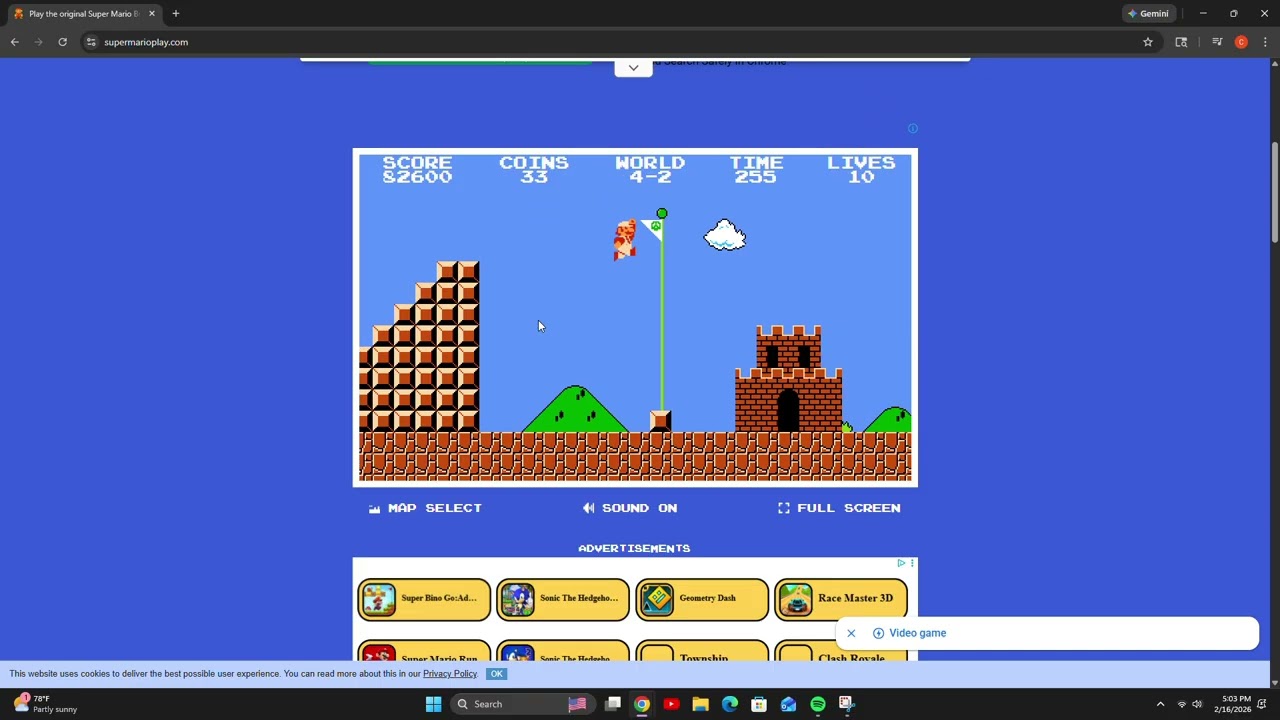Screen dimensions: 1280x720
Task: Open the volume speaker icon
Action: [x=1197, y=704]
